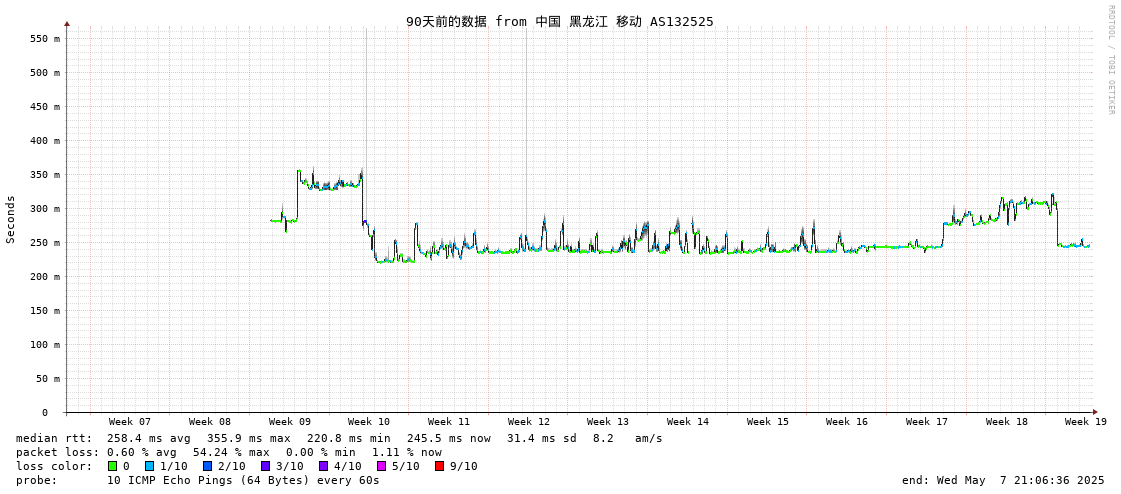Click the light blue 1/10 loss swatch
This screenshot has height=494, width=1121.
point(149,466)
